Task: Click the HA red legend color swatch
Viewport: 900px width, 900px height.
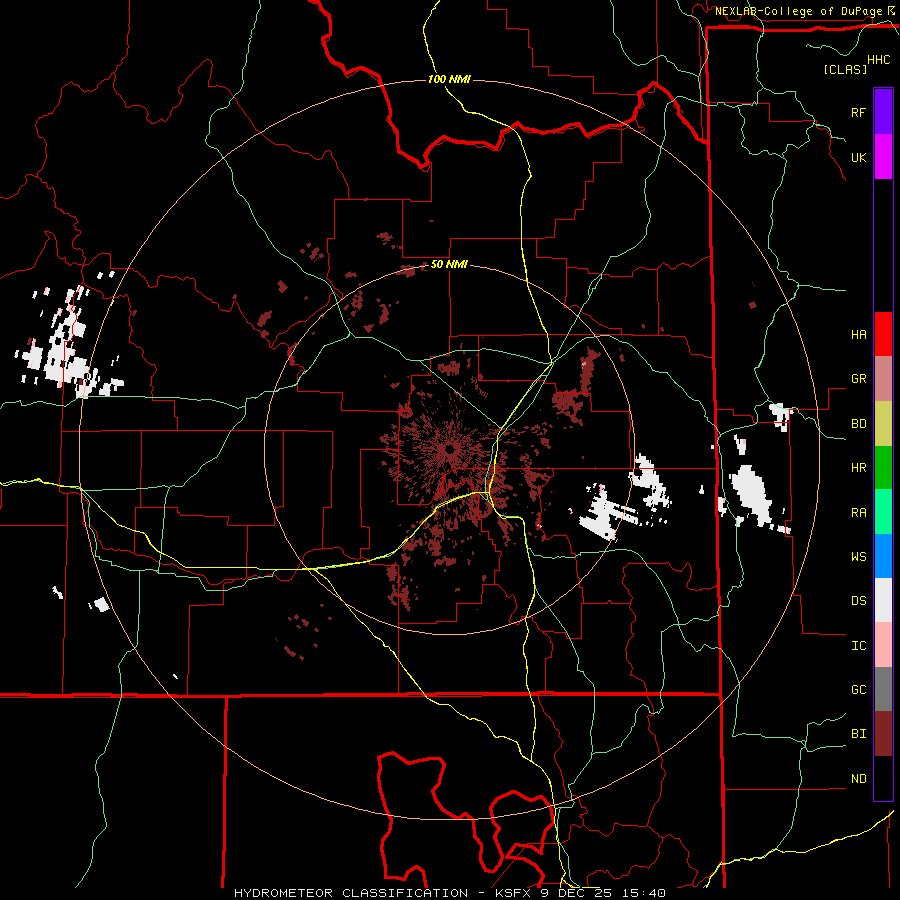Action: tap(883, 334)
